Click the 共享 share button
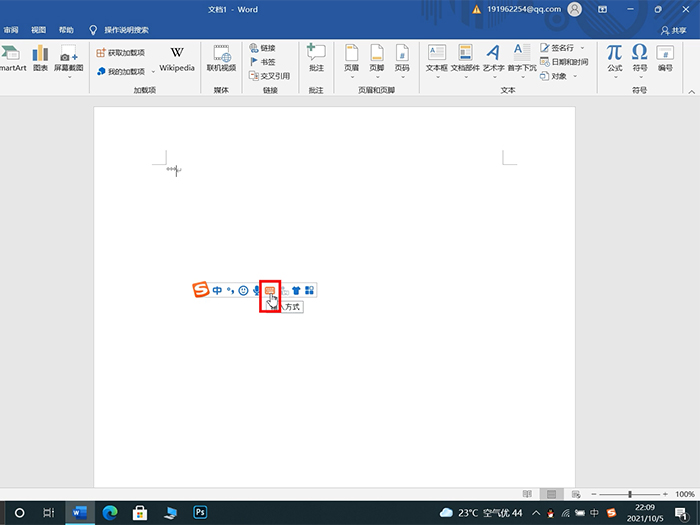This screenshot has height=525, width=700. pos(674,30)
